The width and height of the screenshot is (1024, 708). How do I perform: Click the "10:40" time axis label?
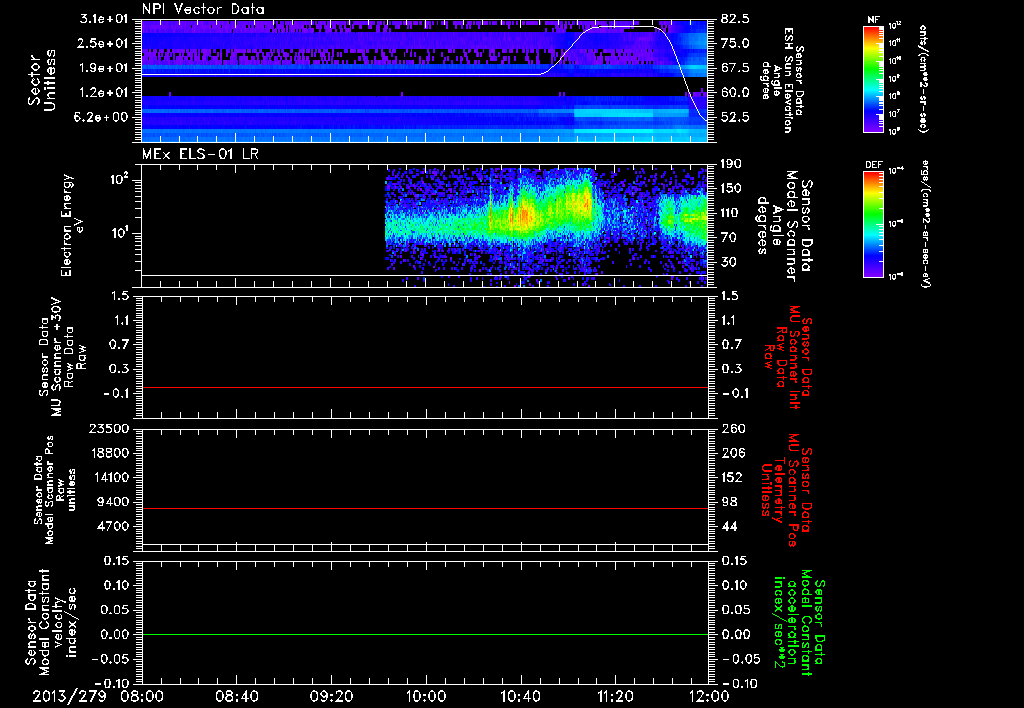click(520, 696)
